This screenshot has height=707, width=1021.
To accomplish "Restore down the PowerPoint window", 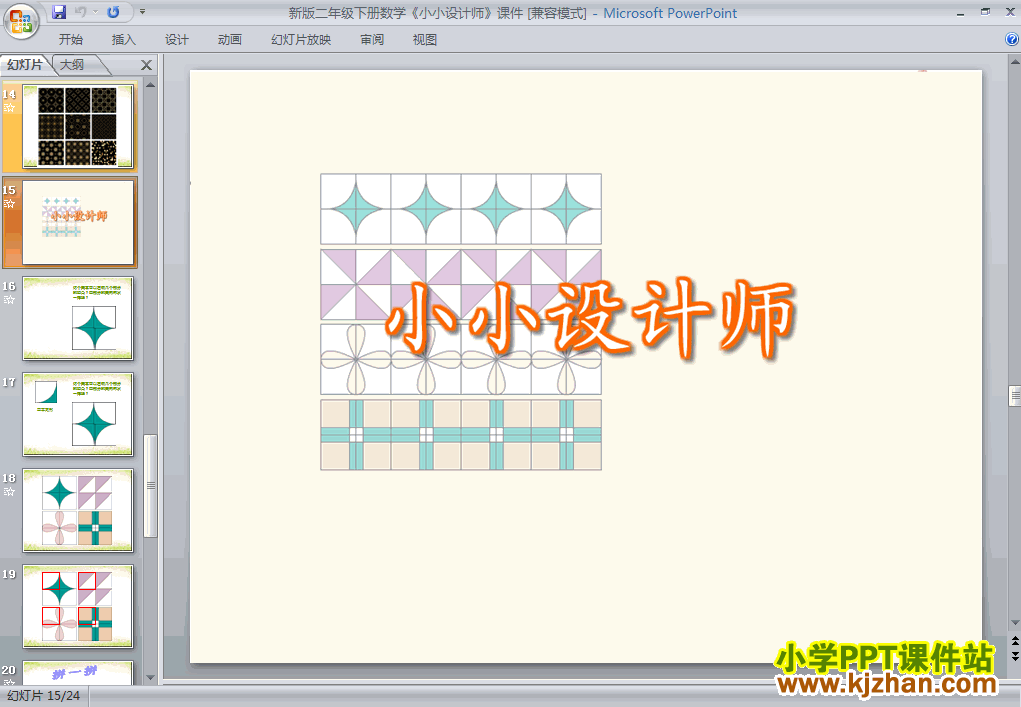I will (985, 12).
